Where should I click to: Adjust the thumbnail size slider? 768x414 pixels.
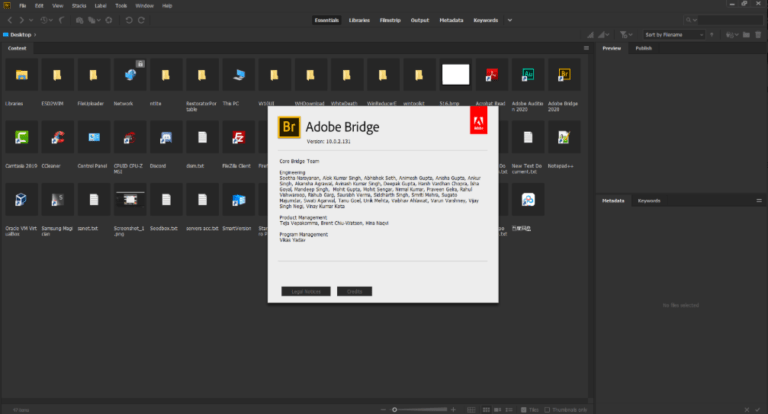tap(418, 410)
